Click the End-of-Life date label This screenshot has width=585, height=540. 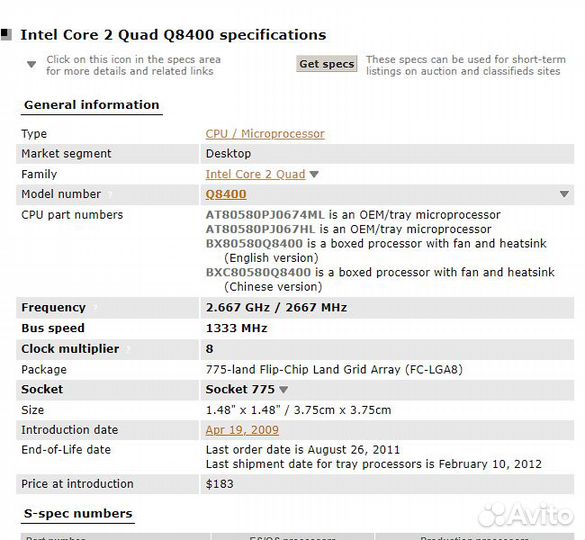point(66,450)
